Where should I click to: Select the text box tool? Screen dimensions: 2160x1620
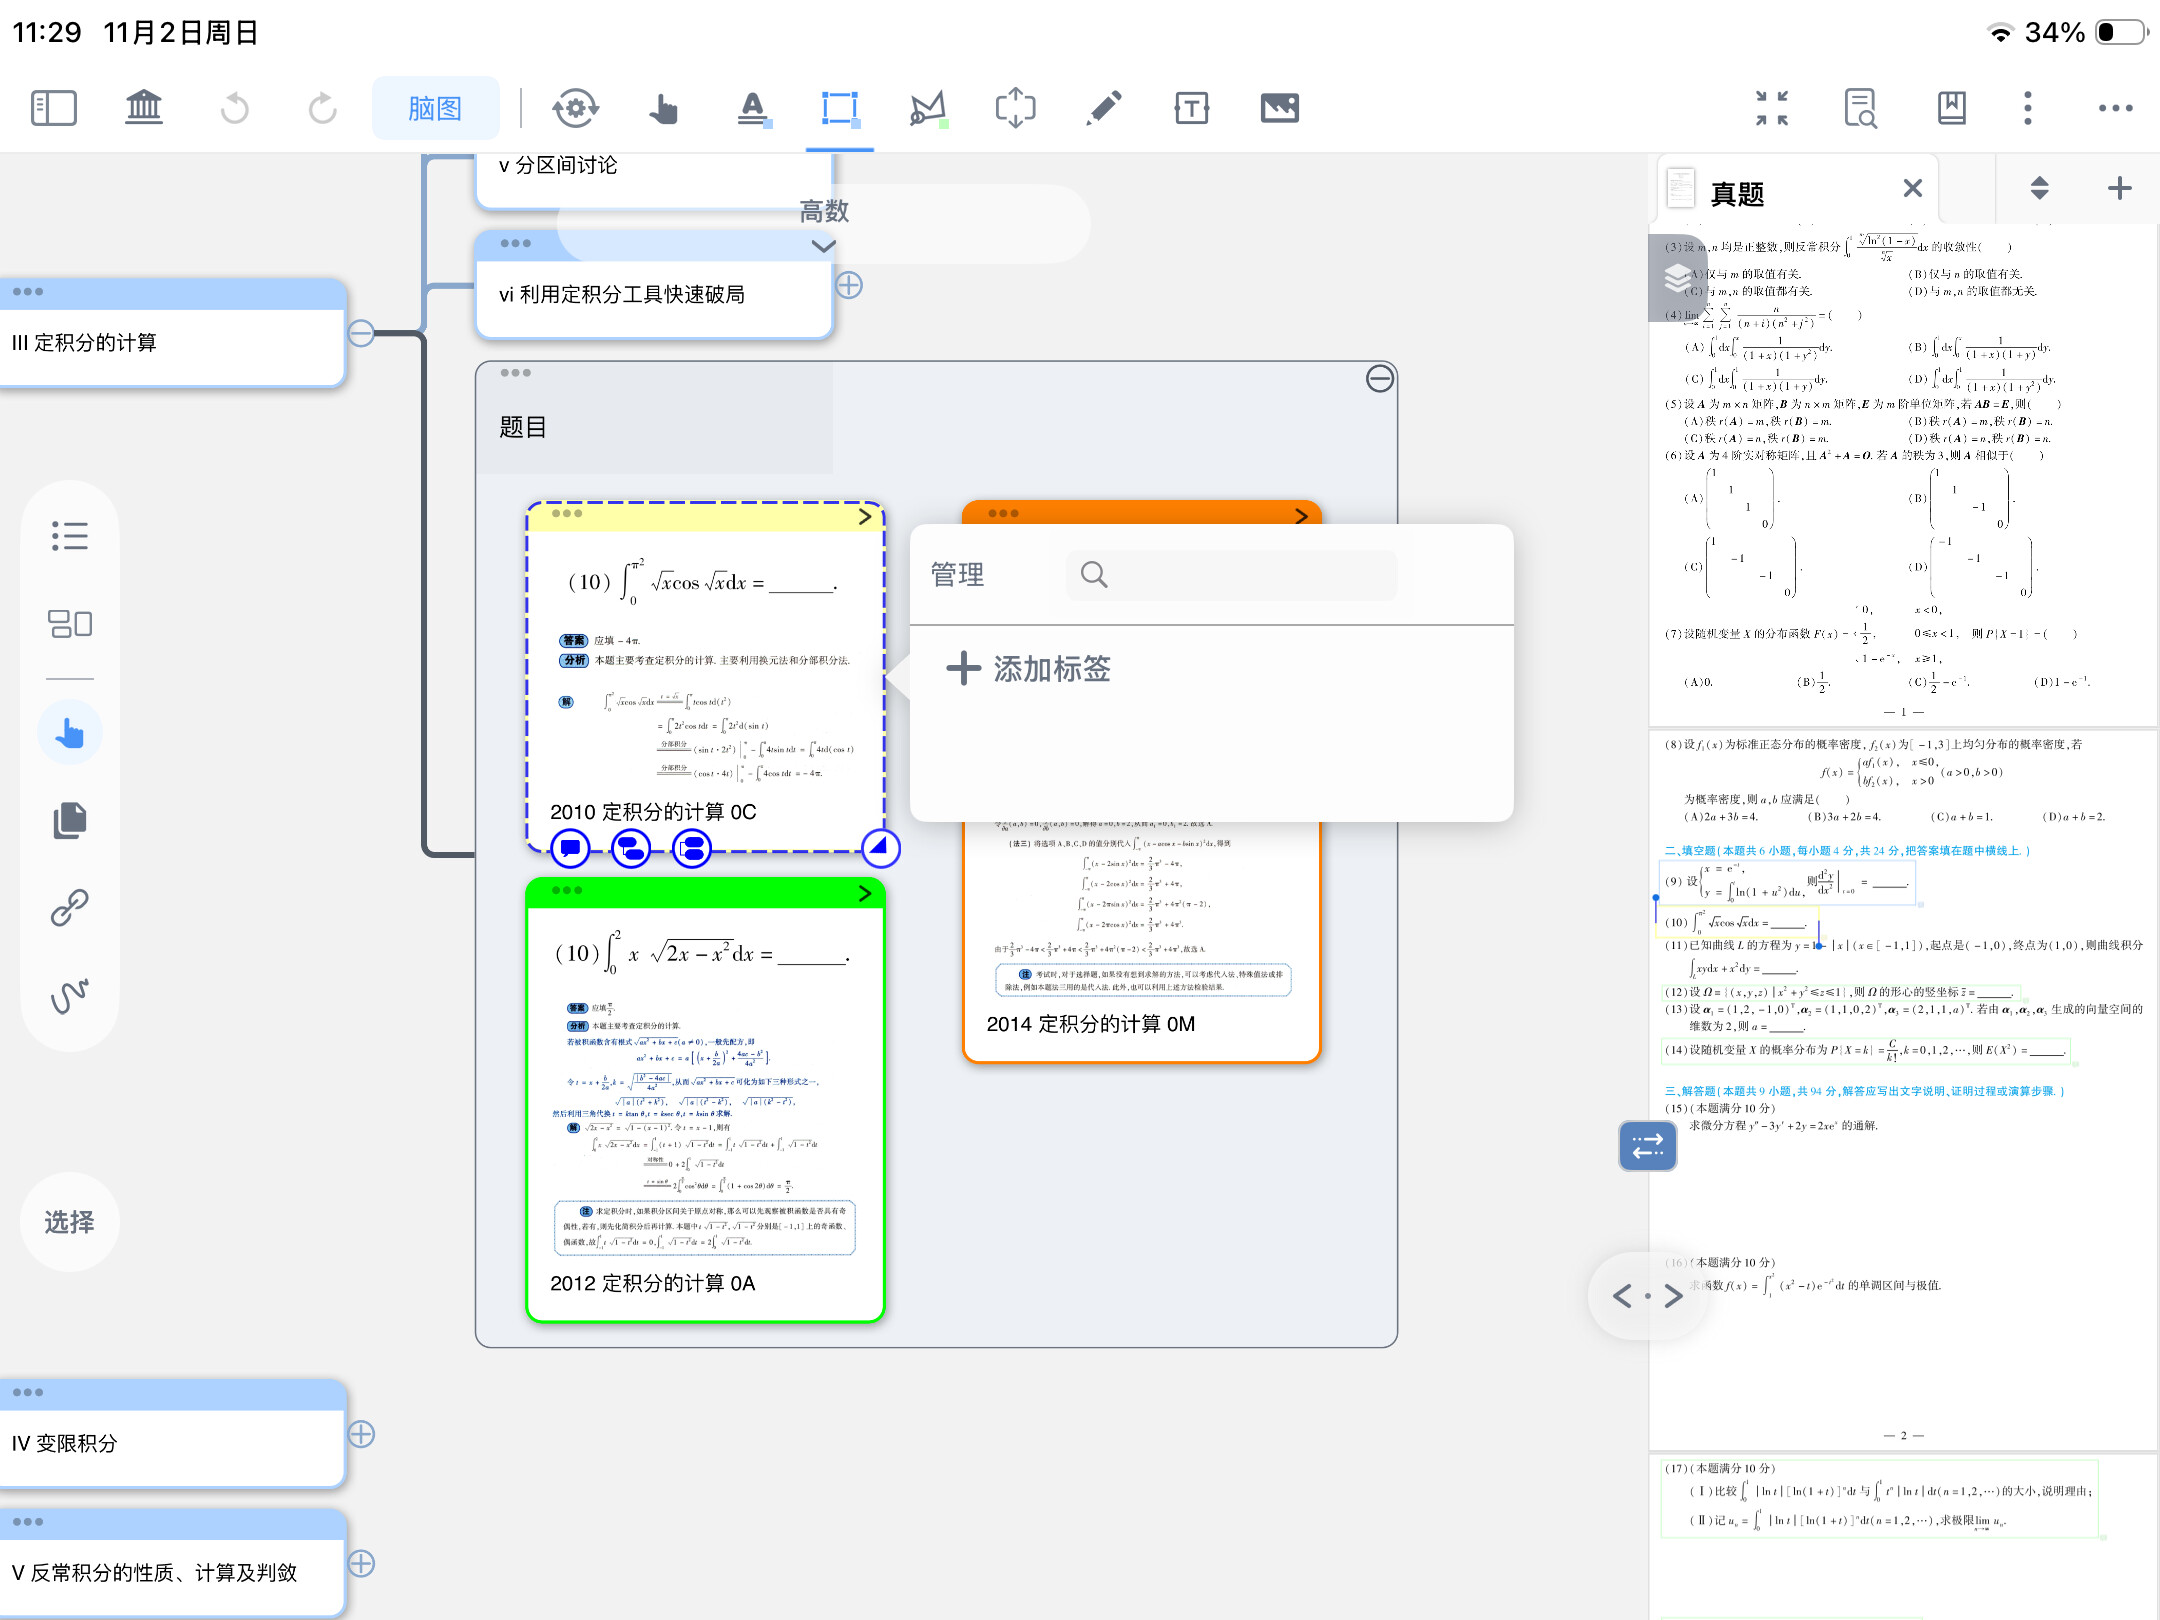click(x=1191, y=108)
